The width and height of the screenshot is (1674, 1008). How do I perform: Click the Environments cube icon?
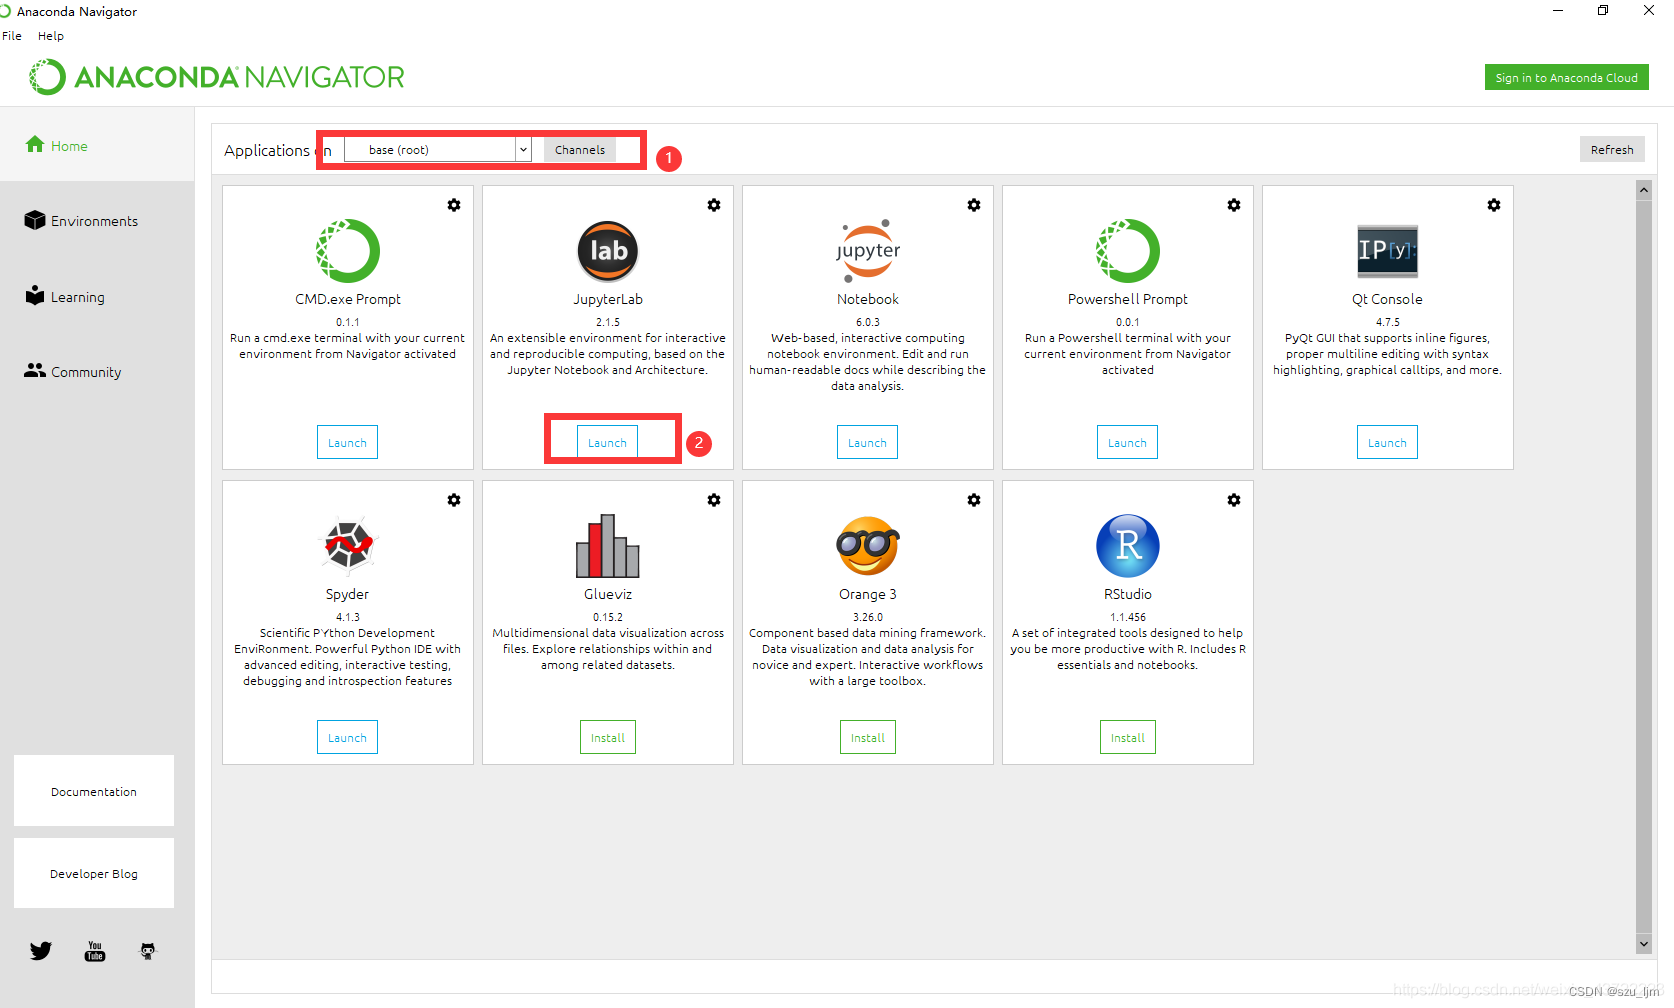pyautogui.click(x=35, y=220)
